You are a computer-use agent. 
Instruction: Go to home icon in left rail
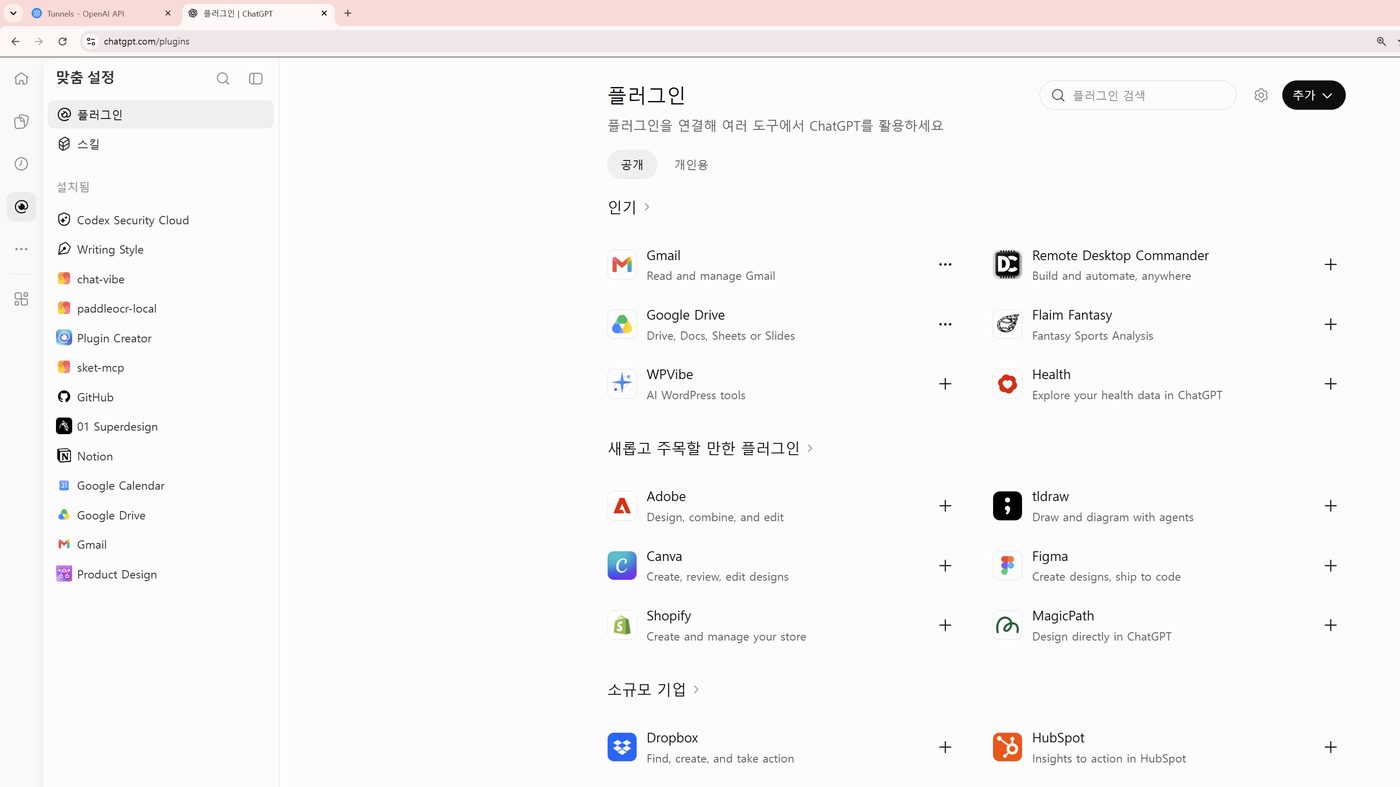pyautogui.click(x=21, y=79)
